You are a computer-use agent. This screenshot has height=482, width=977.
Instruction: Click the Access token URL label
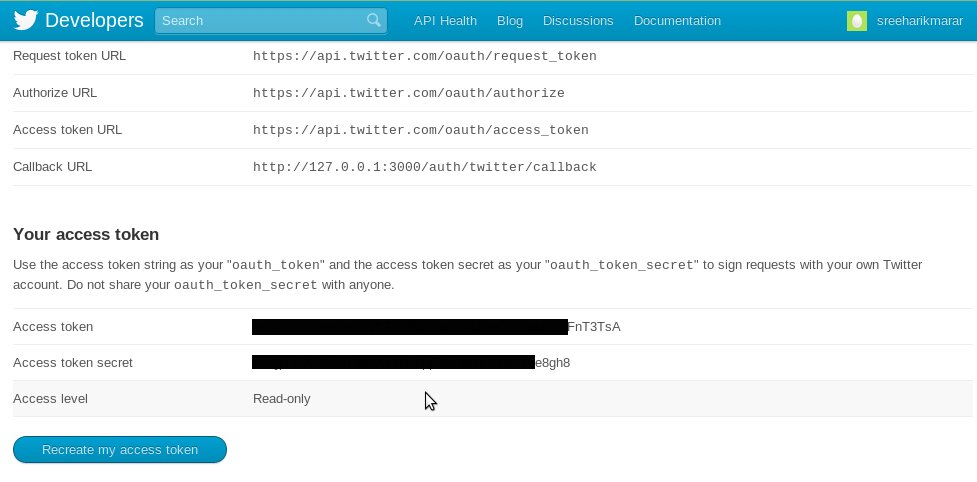pyautogui.click(x=67, y=130)
